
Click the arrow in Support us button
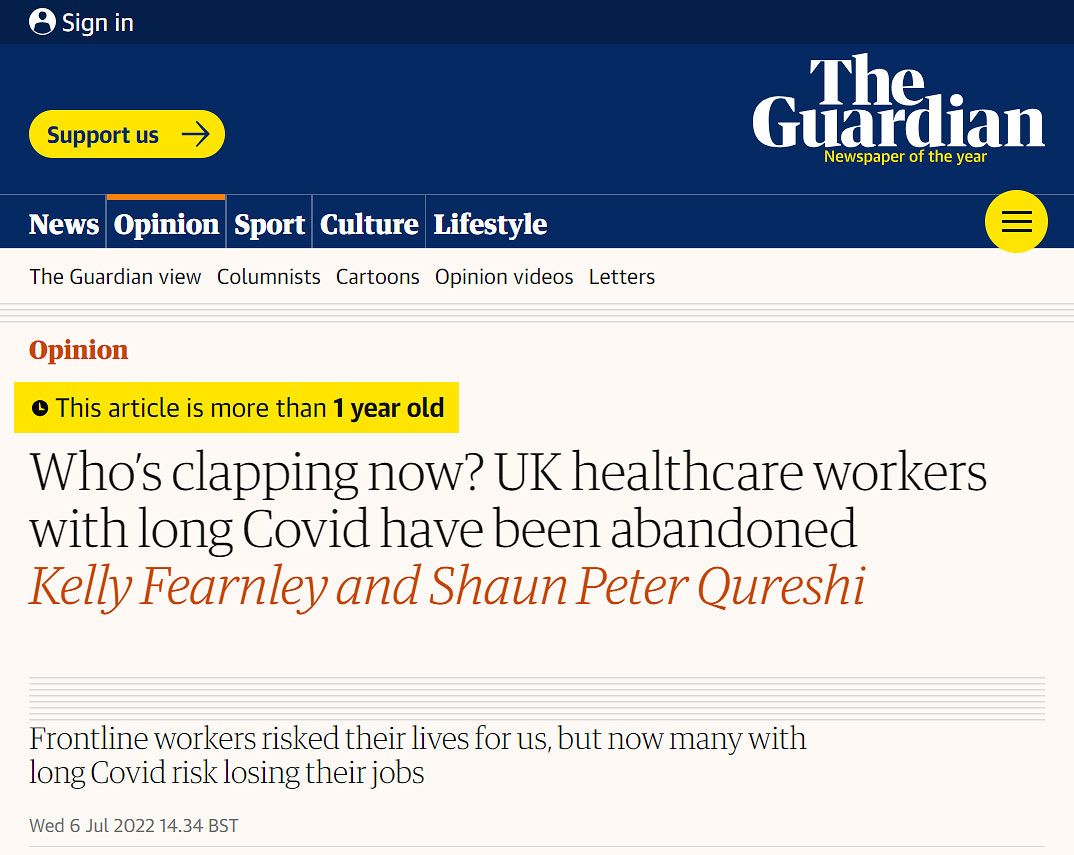(195, 134)
